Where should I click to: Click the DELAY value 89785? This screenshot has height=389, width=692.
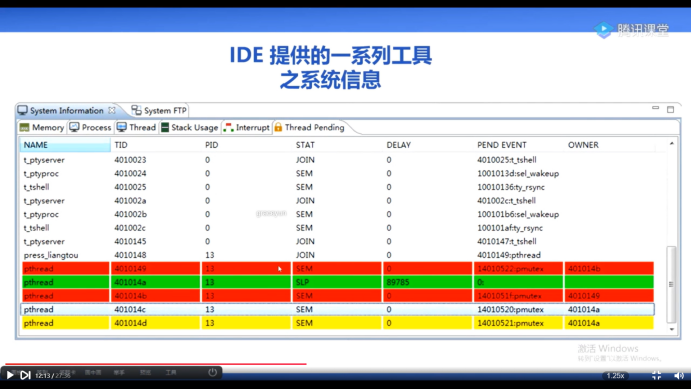tap(398, 282)
